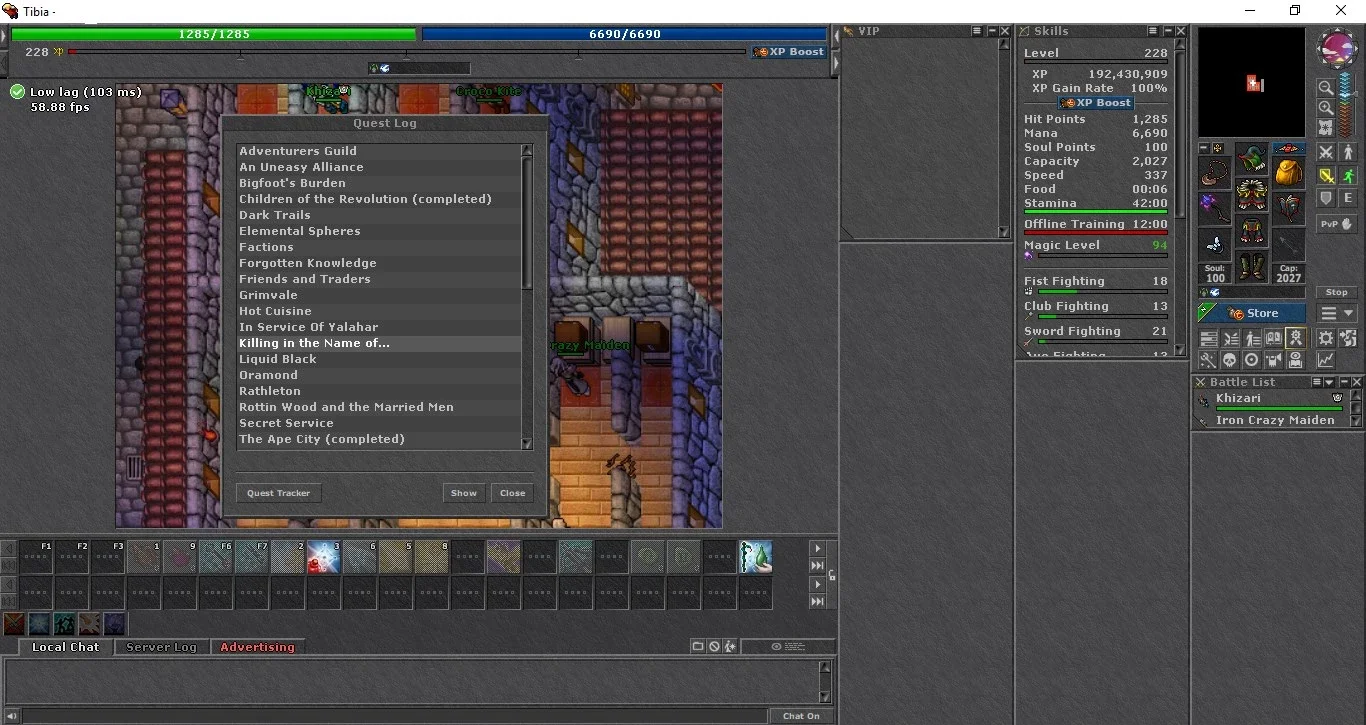
Task: Activate the glowing action bar slot 3
Action: [324, 557]
